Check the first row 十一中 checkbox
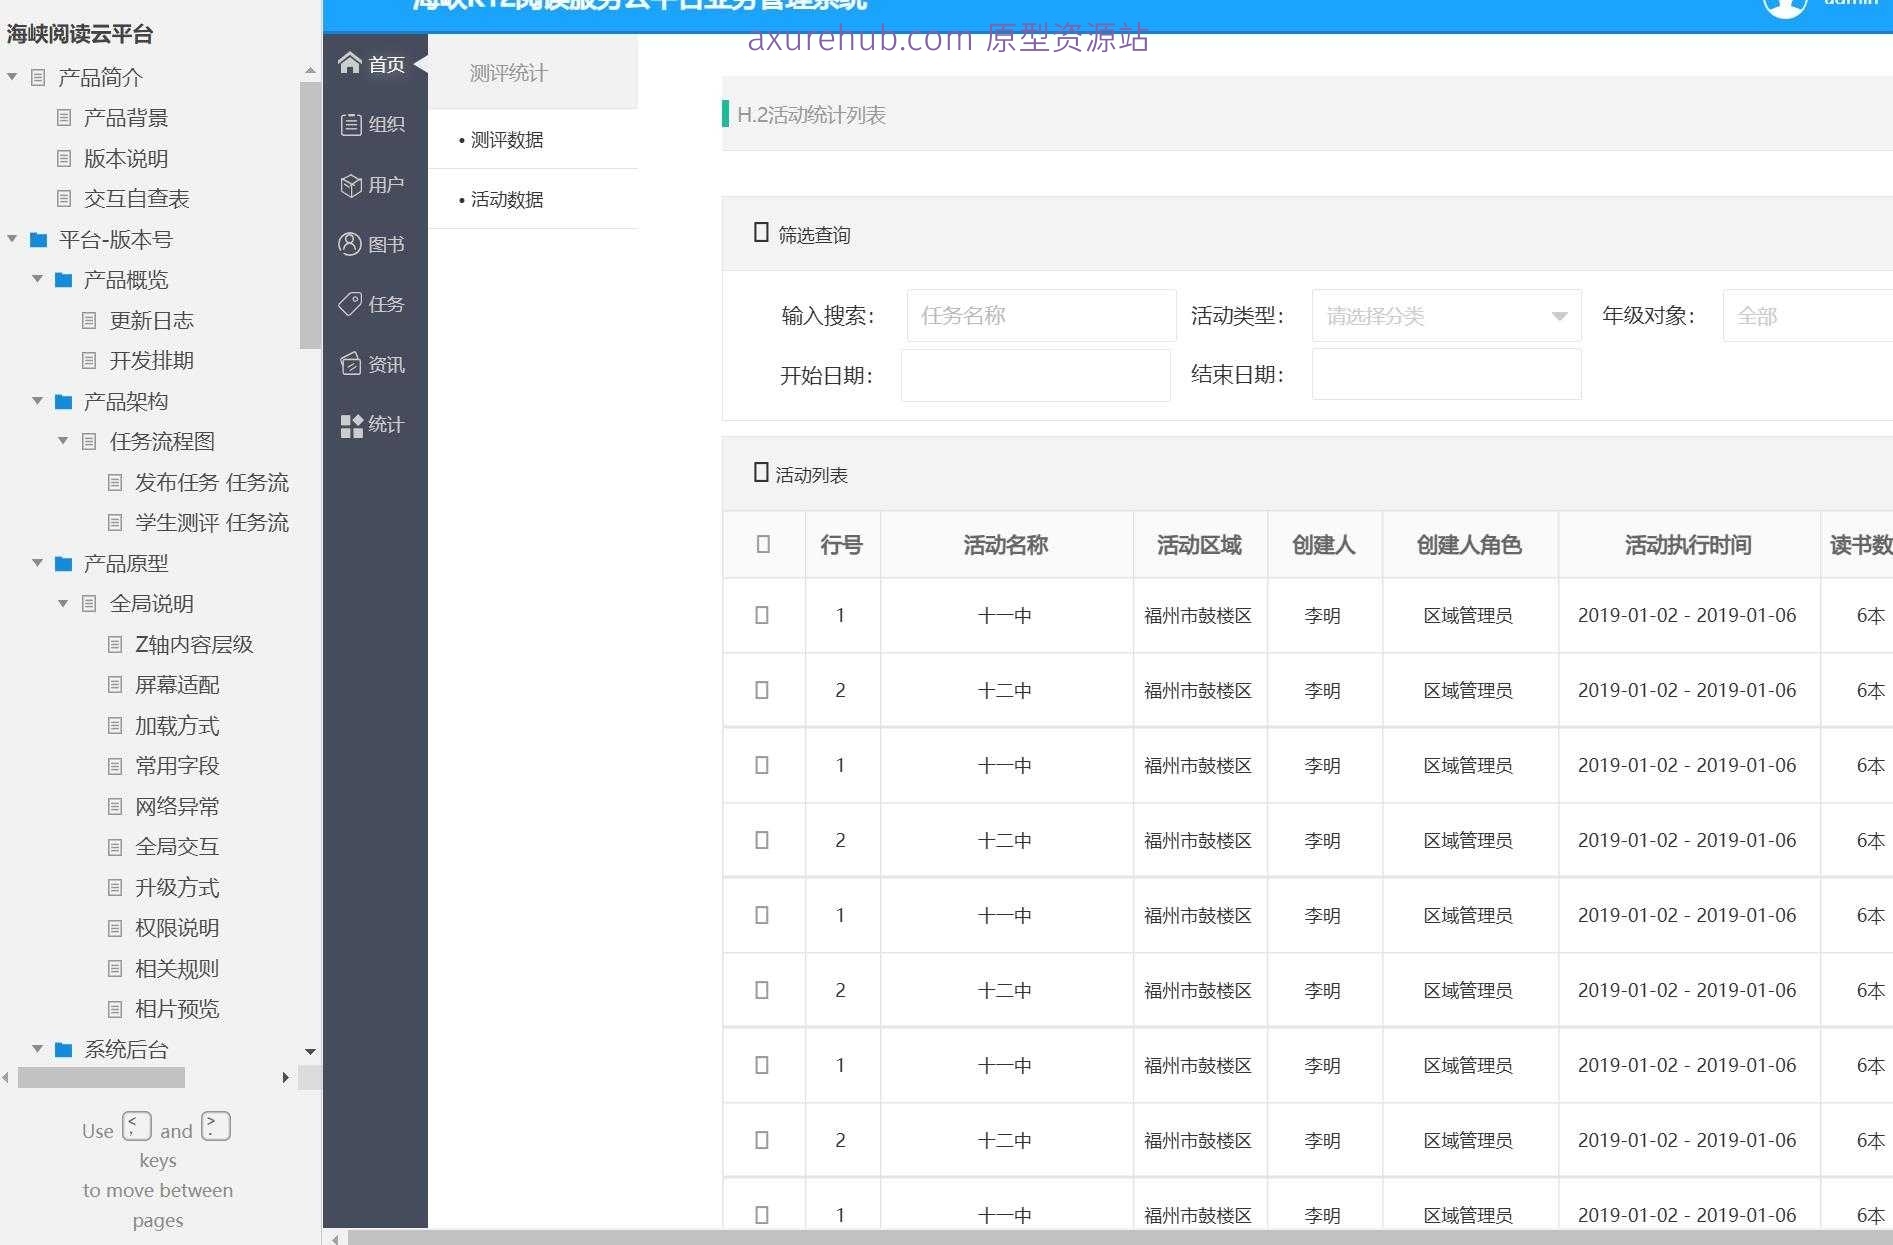The width and height of the screenshot is (1893, 1245). coord(762,615)
